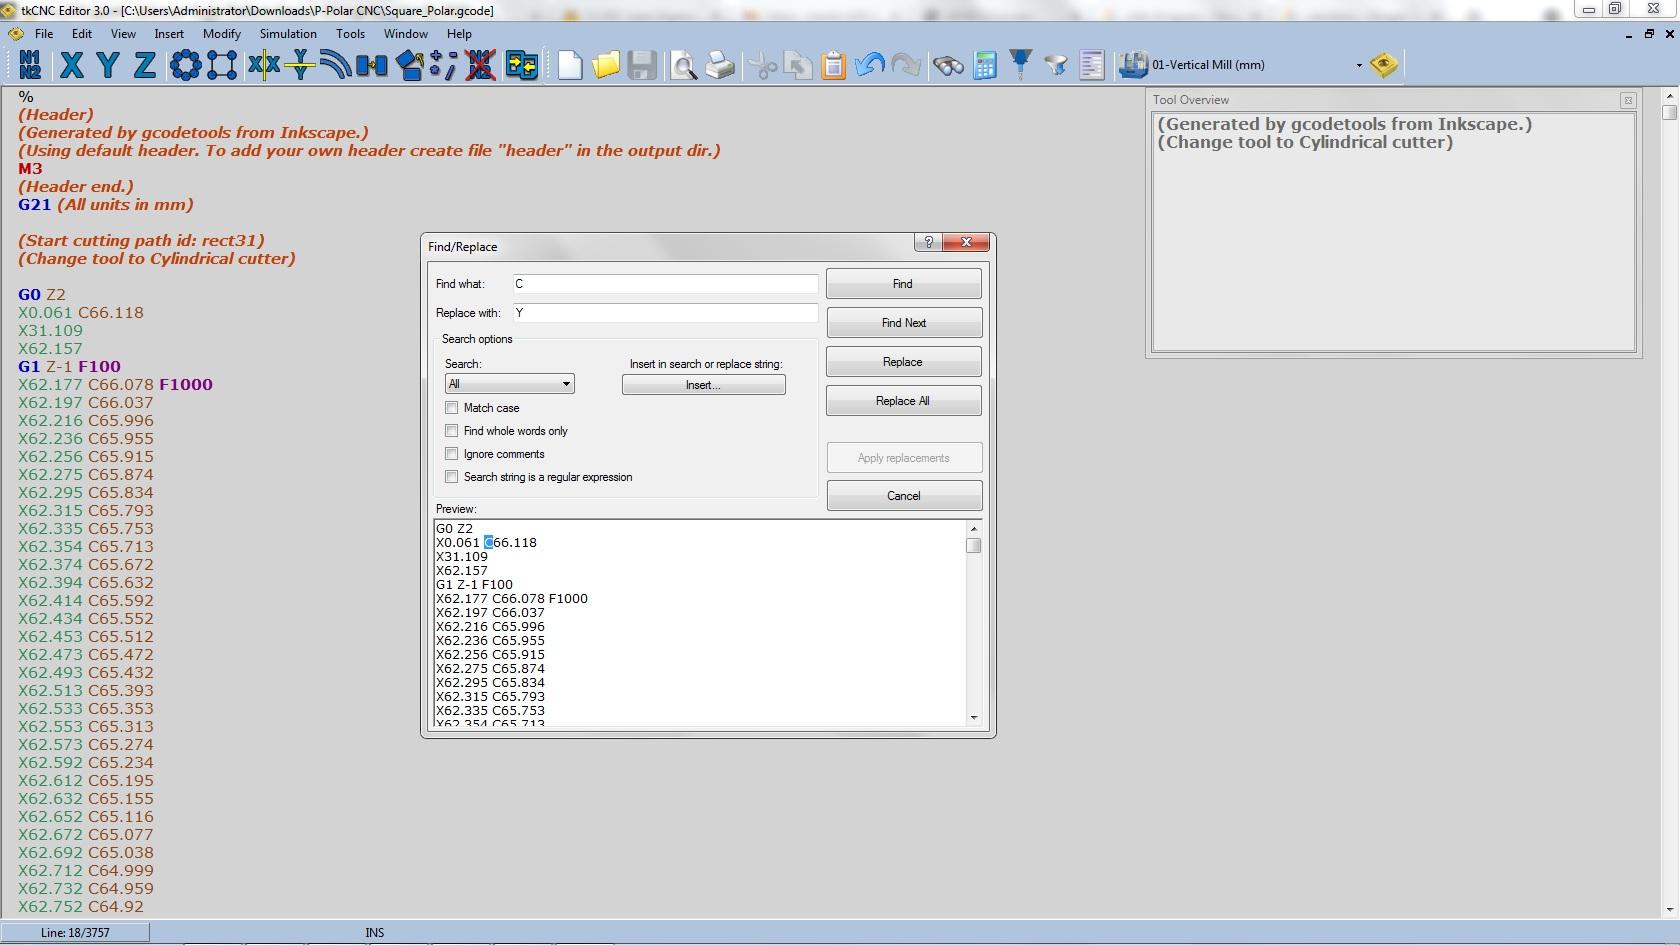The image size is (1680, 945).
Task: Click the translate/shift blocks icon
Action: tap(372, 65)
